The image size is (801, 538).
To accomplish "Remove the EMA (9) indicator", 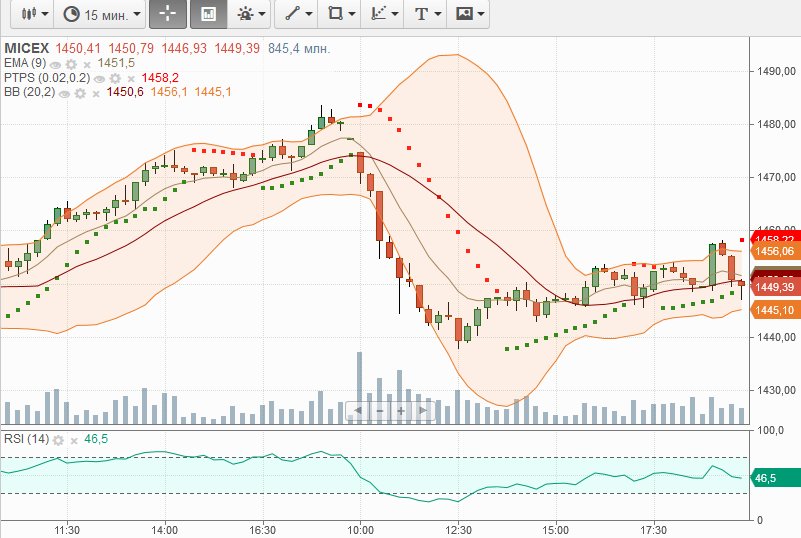I will [x=86, y=63].
